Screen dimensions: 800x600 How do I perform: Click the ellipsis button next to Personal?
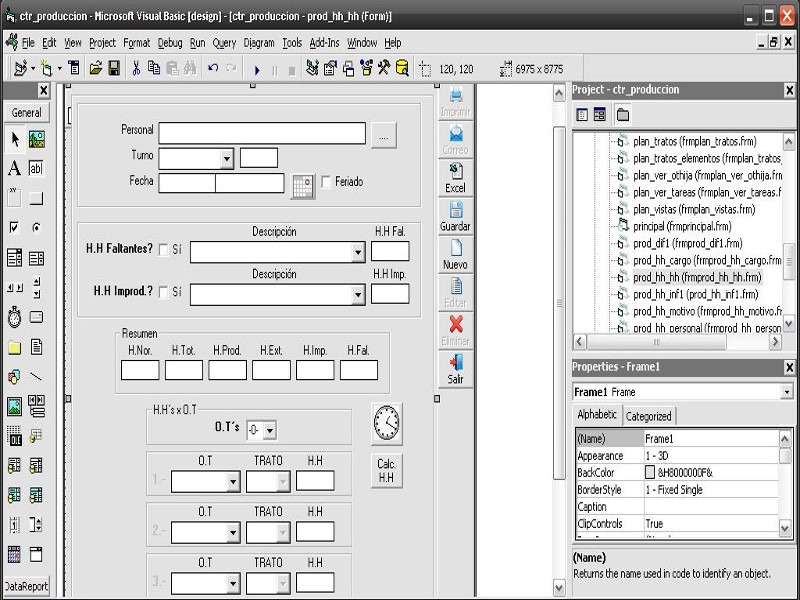tap(384, 135)
